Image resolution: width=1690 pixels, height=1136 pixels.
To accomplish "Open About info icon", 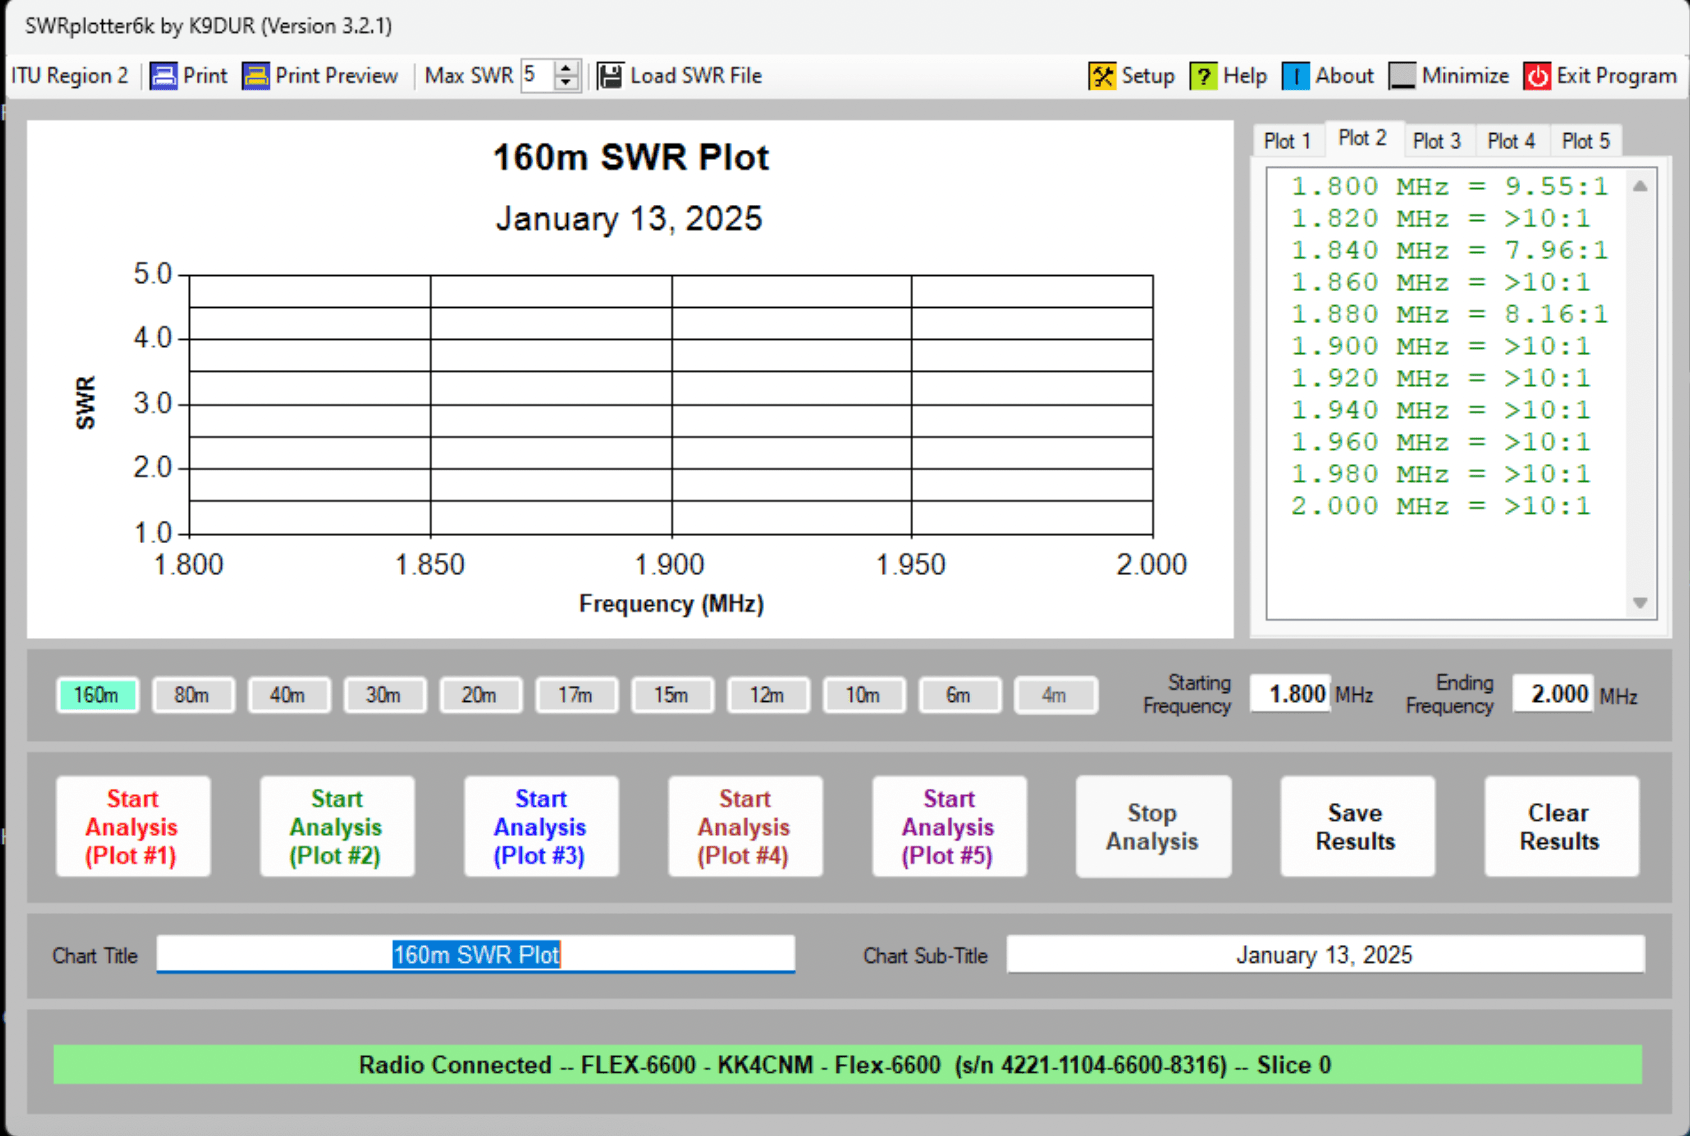I will point(1295,76).
